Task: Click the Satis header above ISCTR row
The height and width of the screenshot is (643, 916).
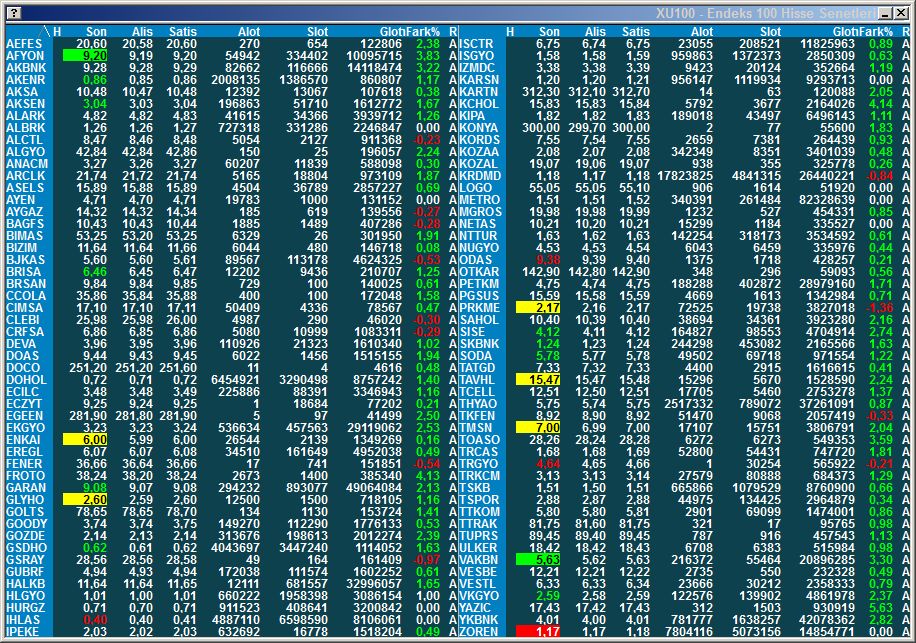Action: pyautogui.click(x=636, y=32)
